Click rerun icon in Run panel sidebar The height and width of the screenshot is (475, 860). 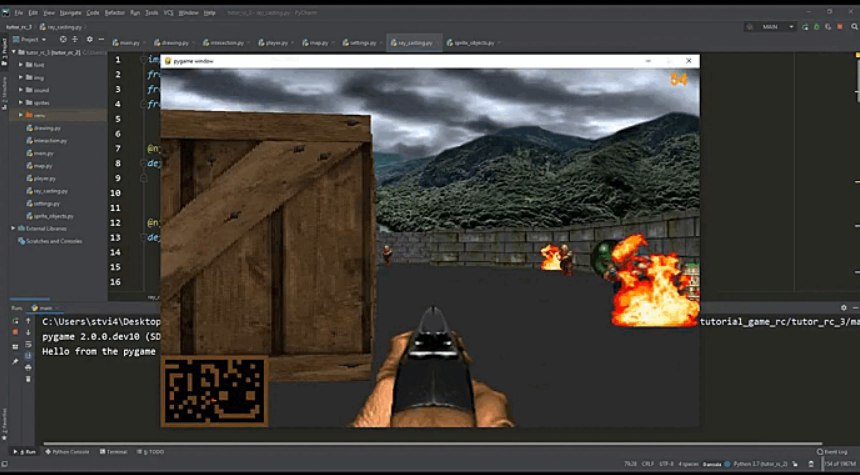pyautogui.click(x=15, y=320)
